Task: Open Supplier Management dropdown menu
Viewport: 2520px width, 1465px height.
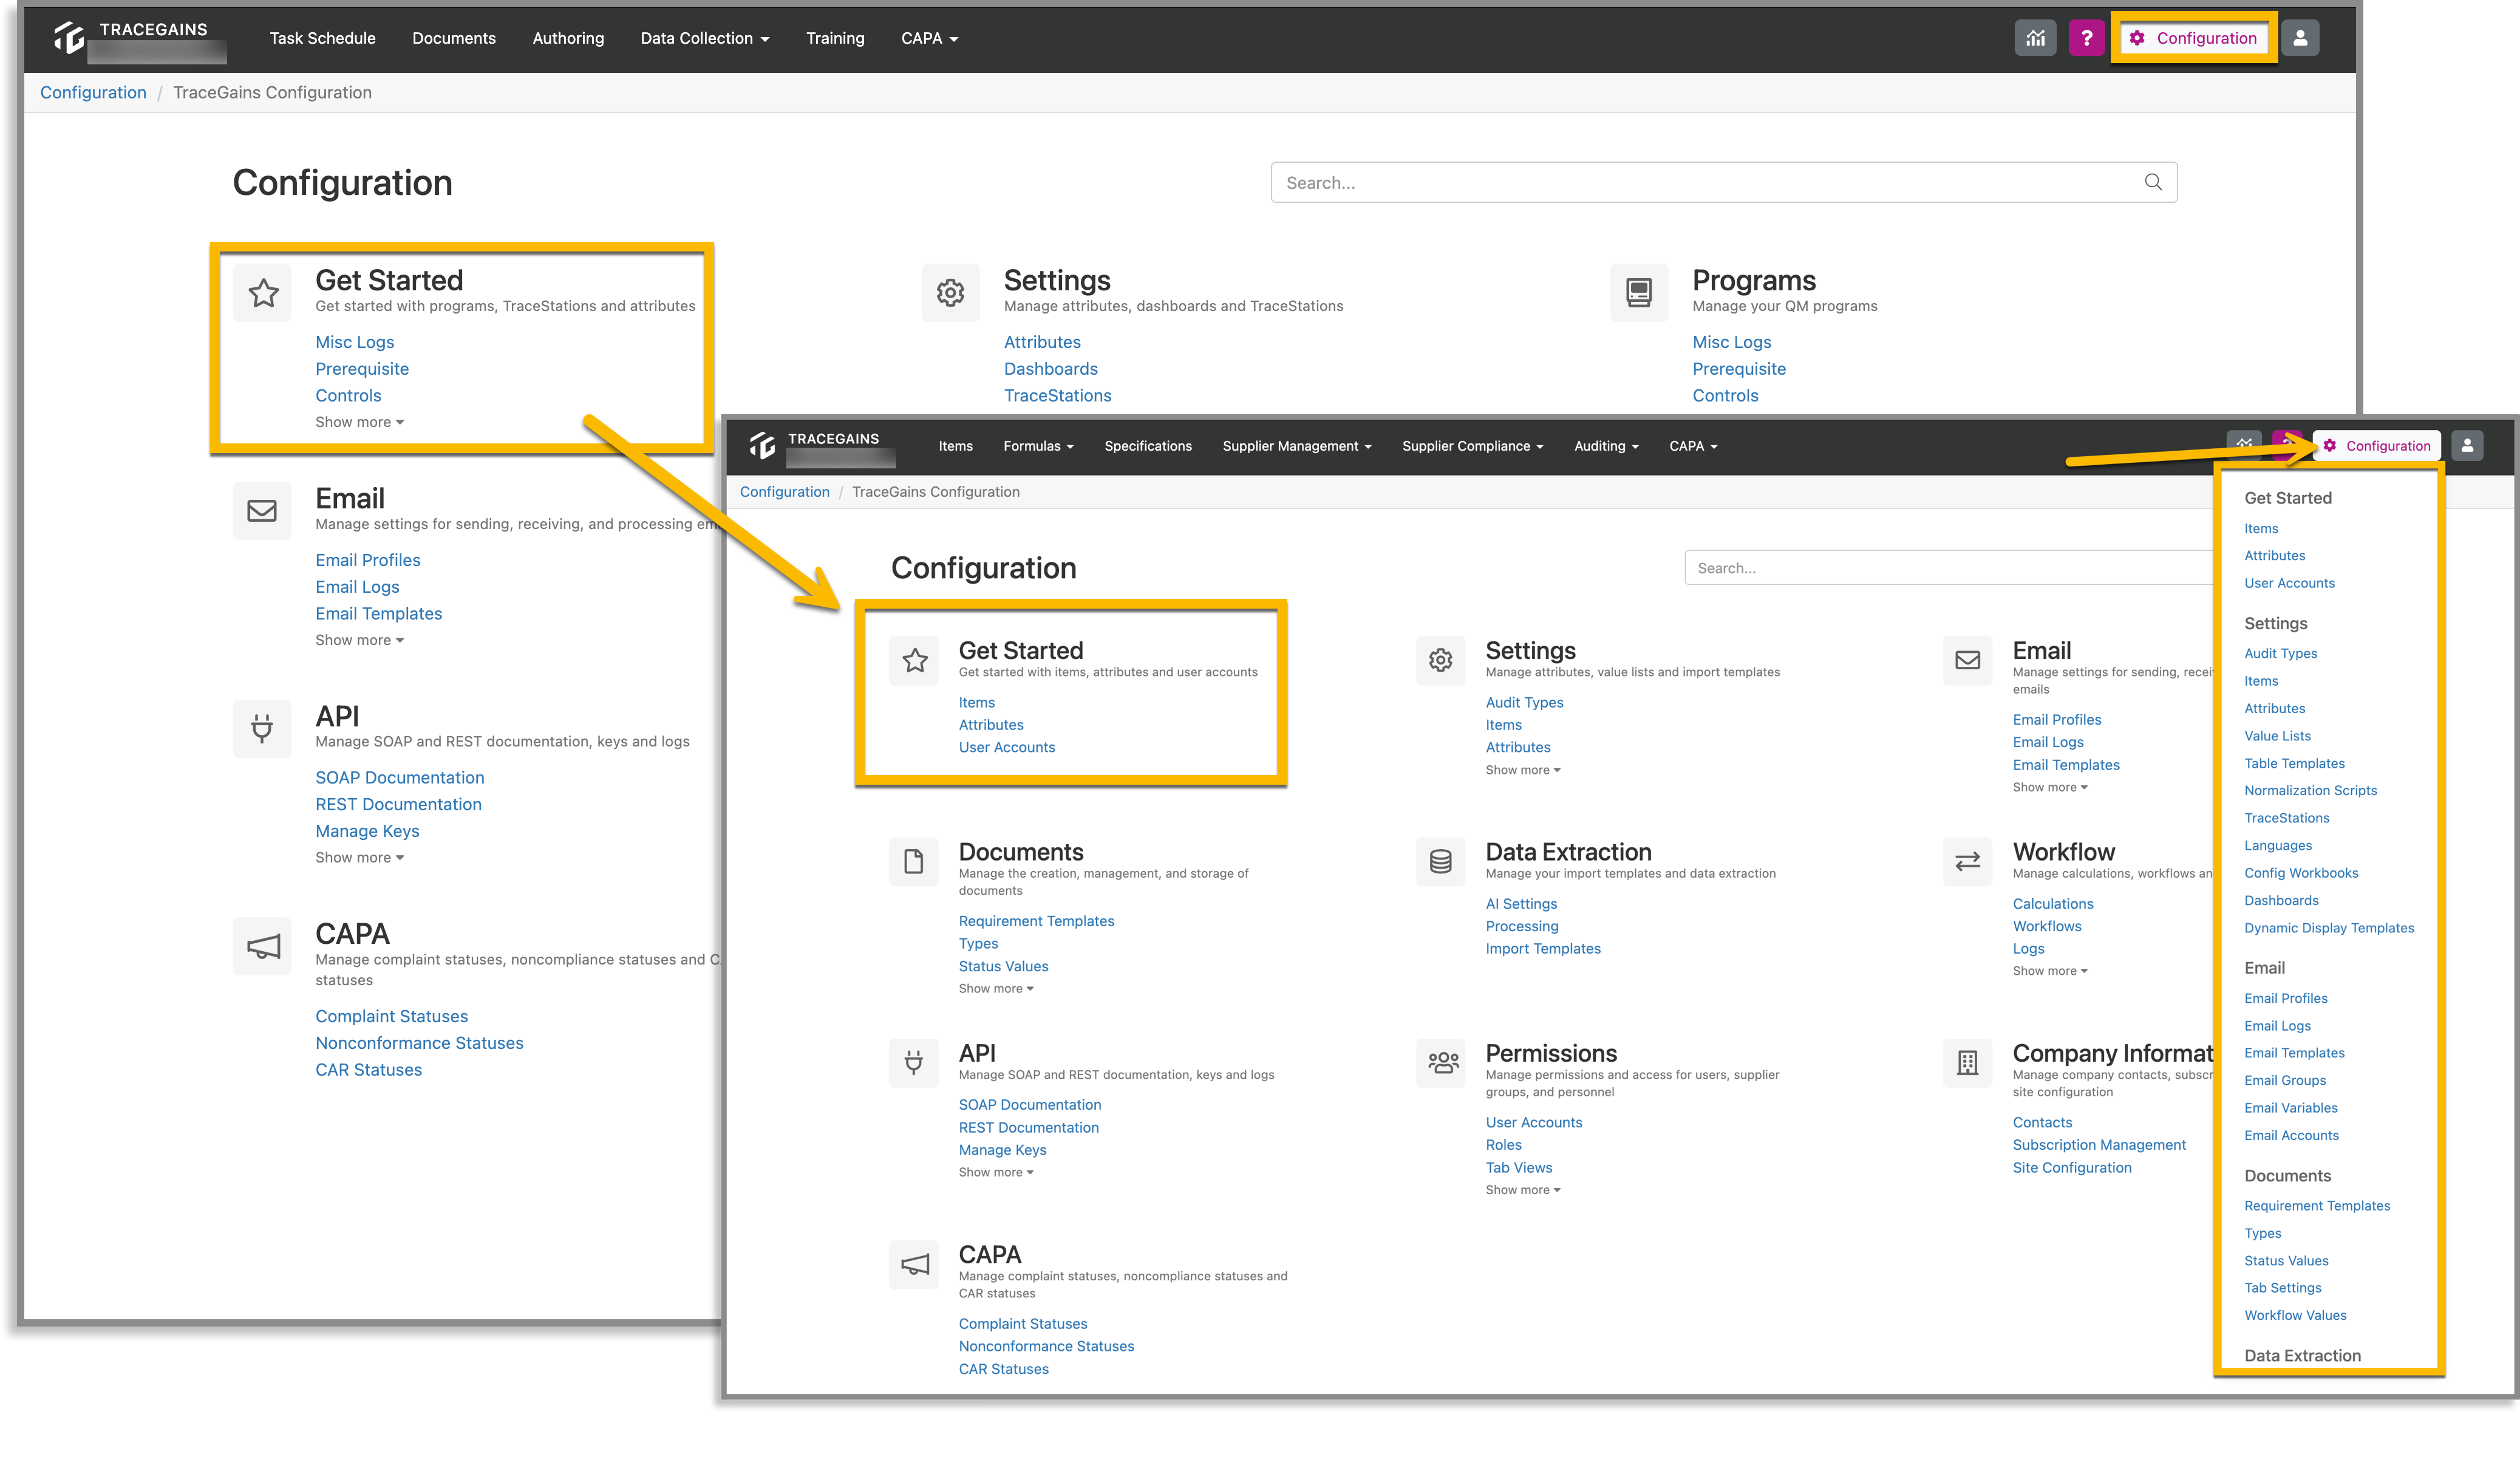Action: click(1297, 446)
